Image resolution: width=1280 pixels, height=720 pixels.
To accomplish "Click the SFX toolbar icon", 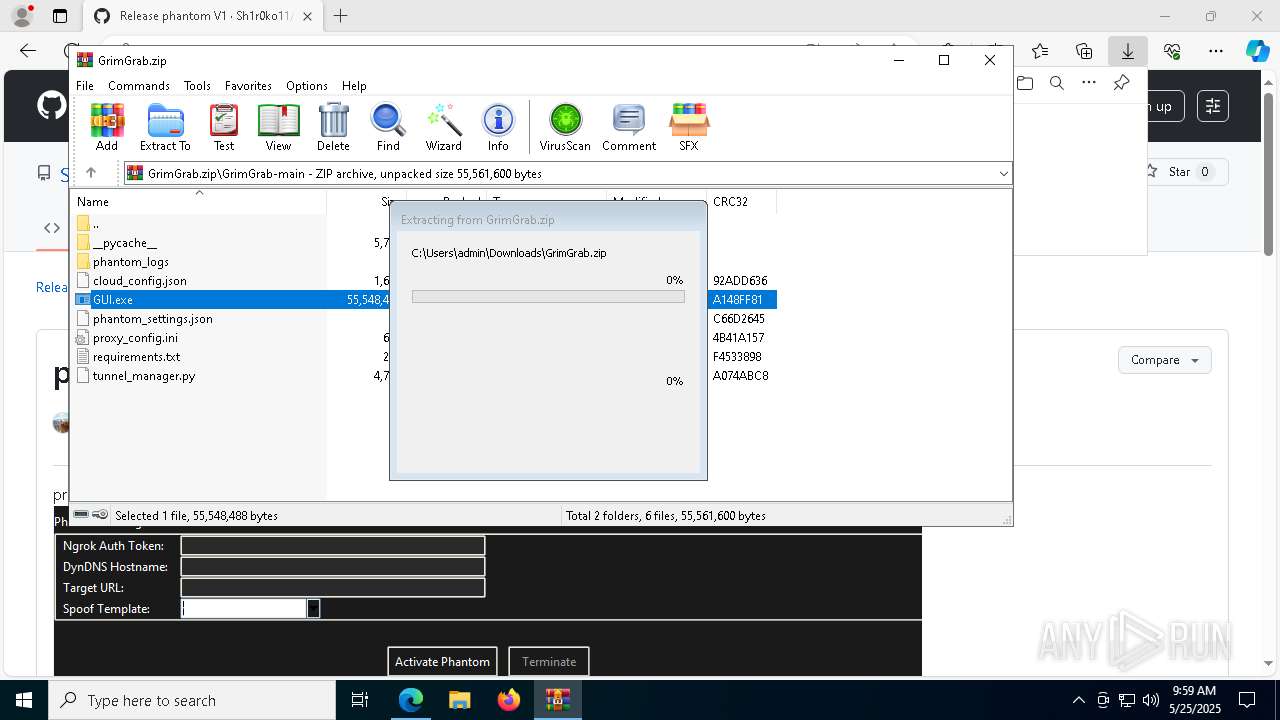I will coord(689,127).
